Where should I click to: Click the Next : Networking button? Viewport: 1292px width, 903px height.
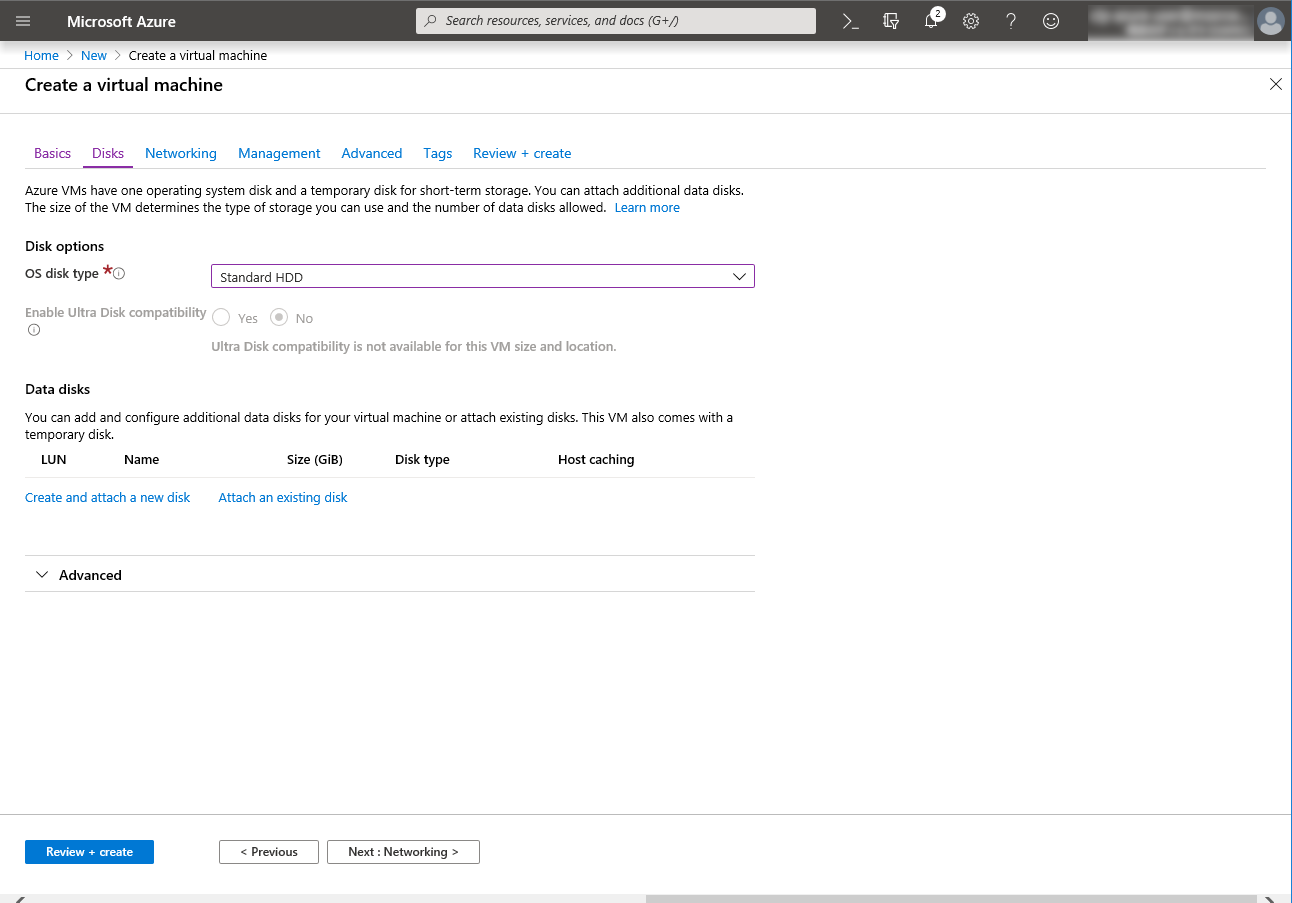(403, 852)
